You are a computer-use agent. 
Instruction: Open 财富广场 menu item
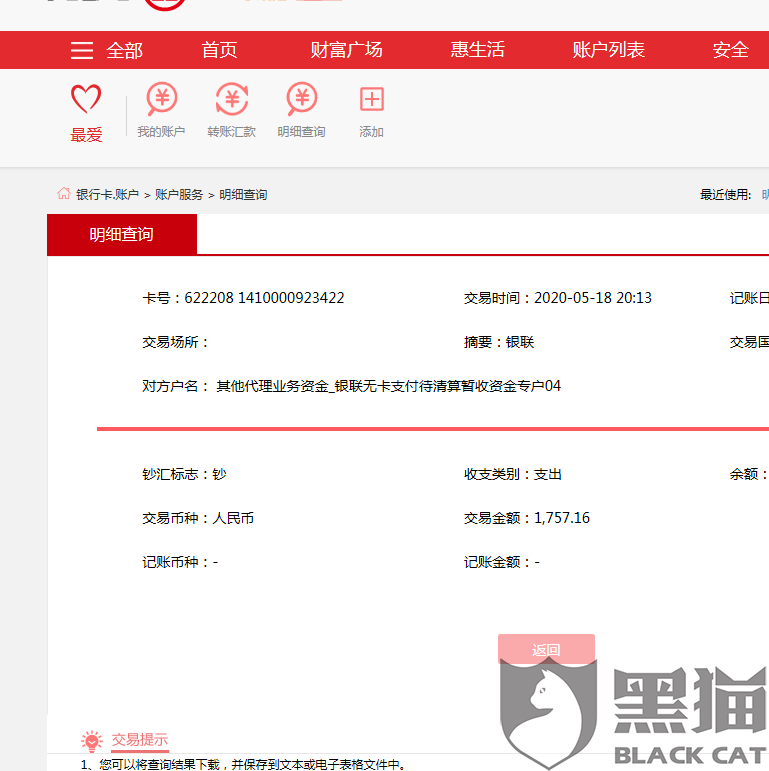coord(346,50)
